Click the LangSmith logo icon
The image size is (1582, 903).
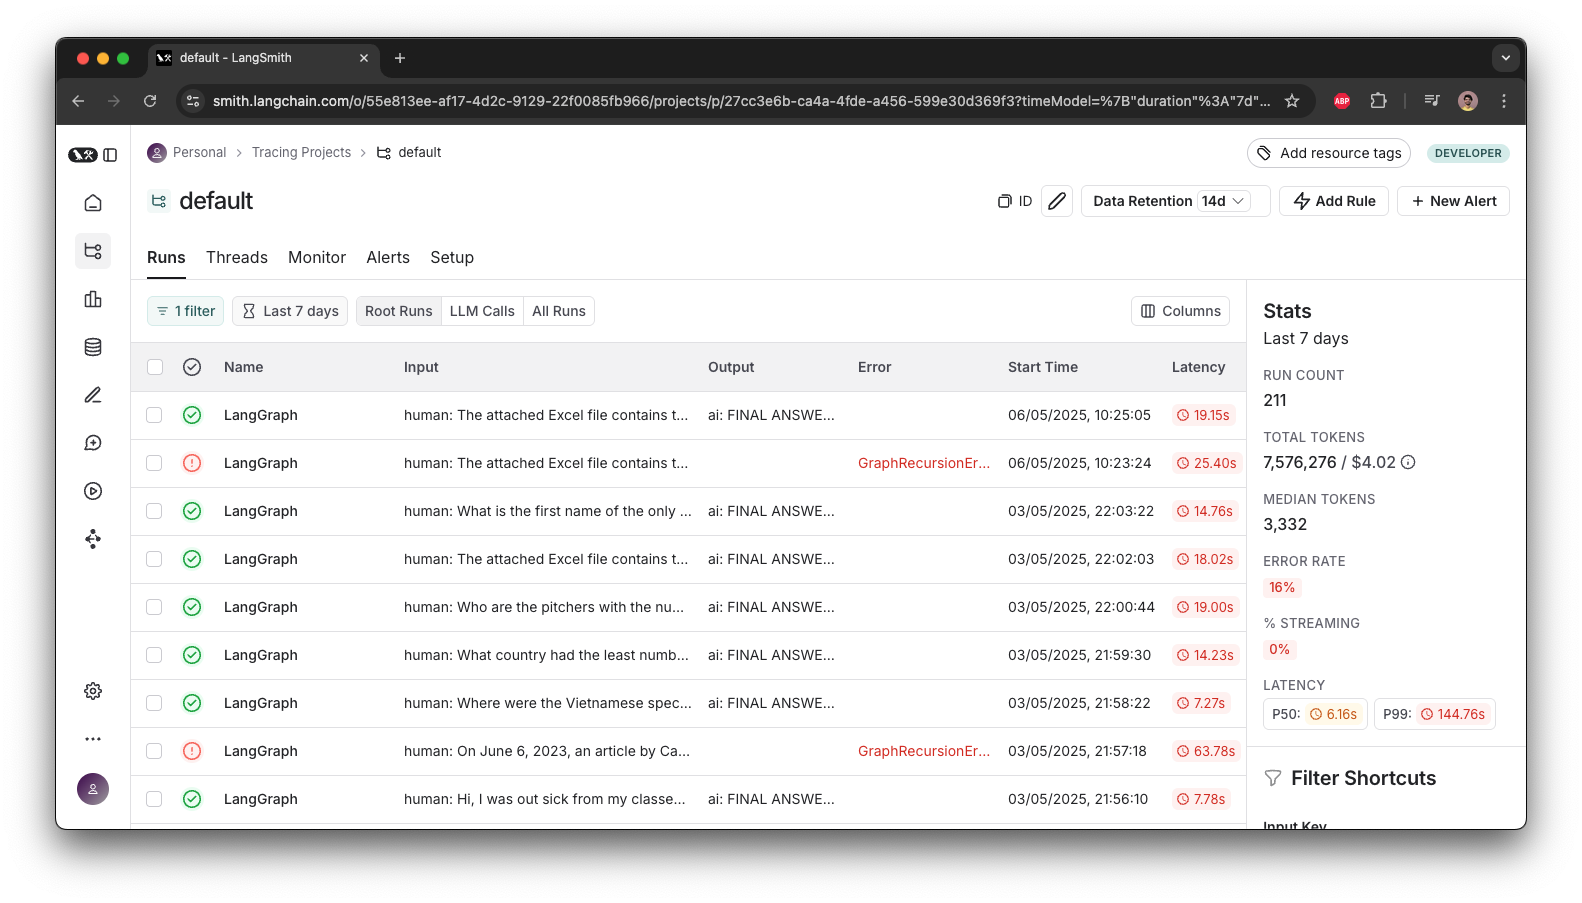pyautogui.click(x=83, y=155)
